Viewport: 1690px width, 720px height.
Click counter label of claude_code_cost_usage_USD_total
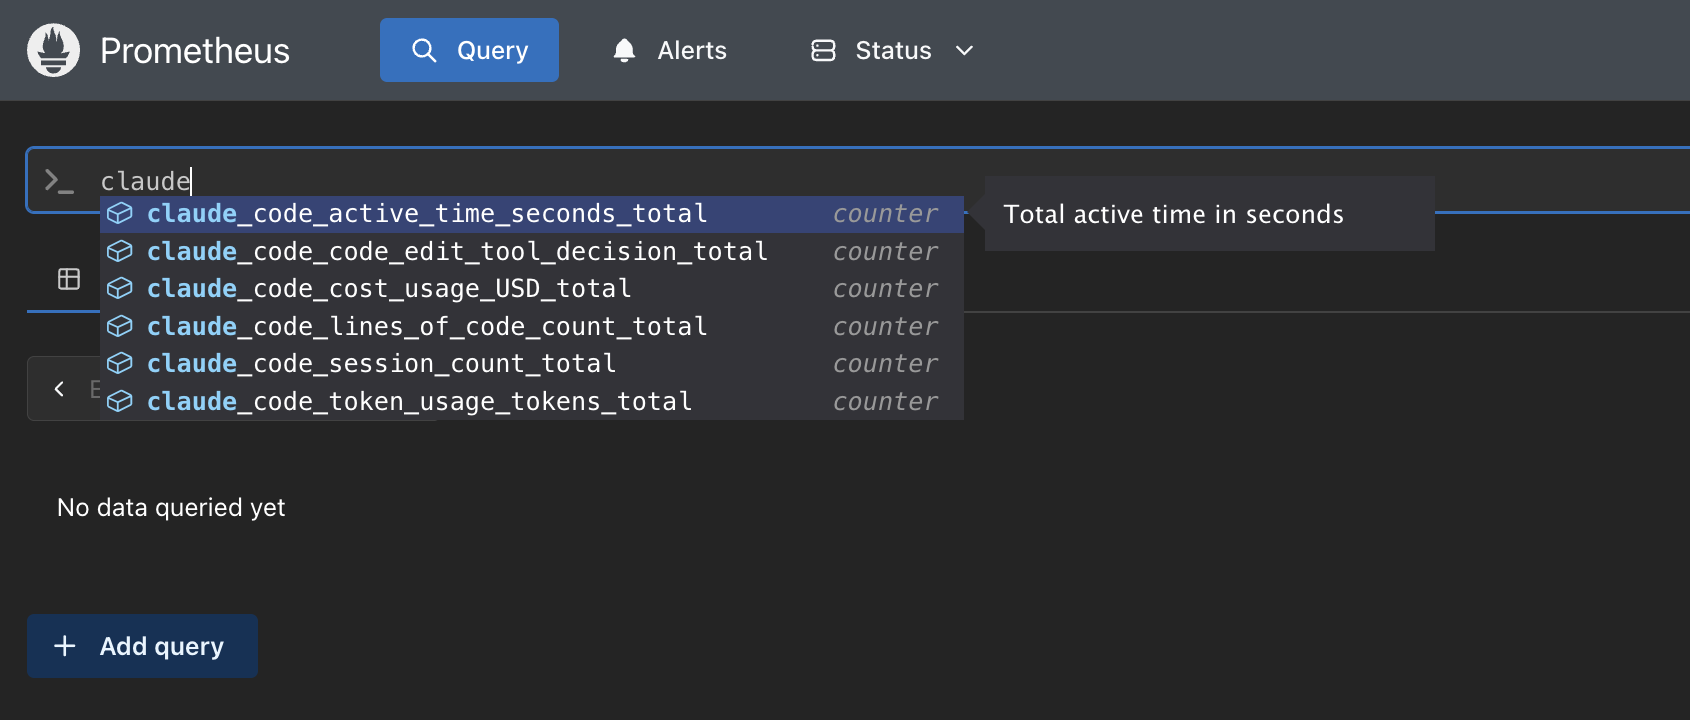[x=886, y=289]
